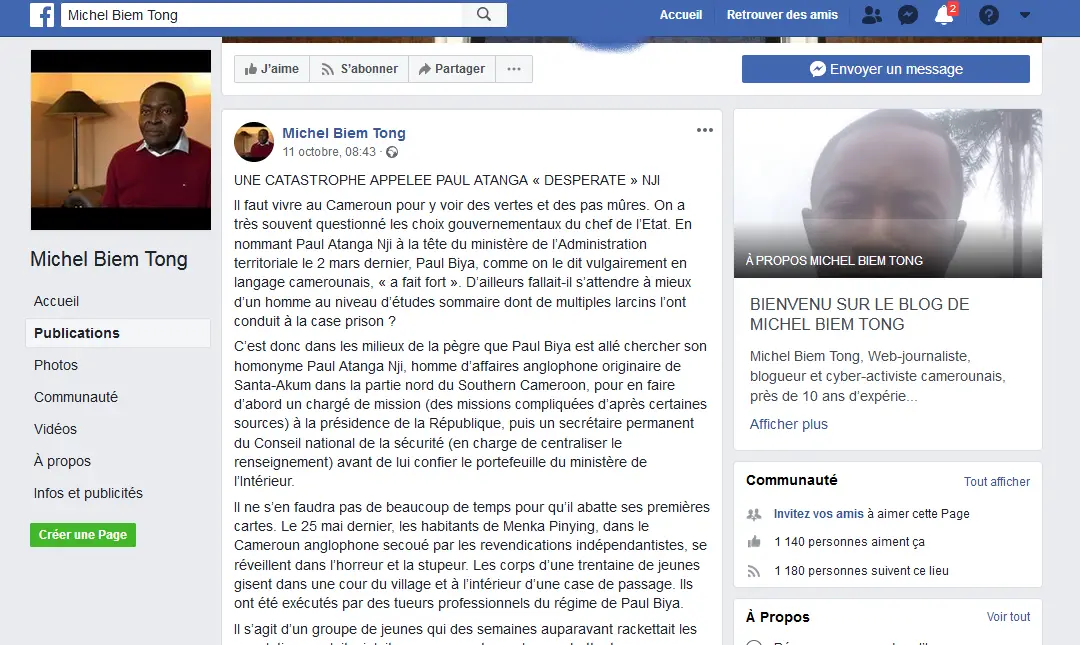Expand description with Afficher plus
1080x645 pixels.
(789, 424)
